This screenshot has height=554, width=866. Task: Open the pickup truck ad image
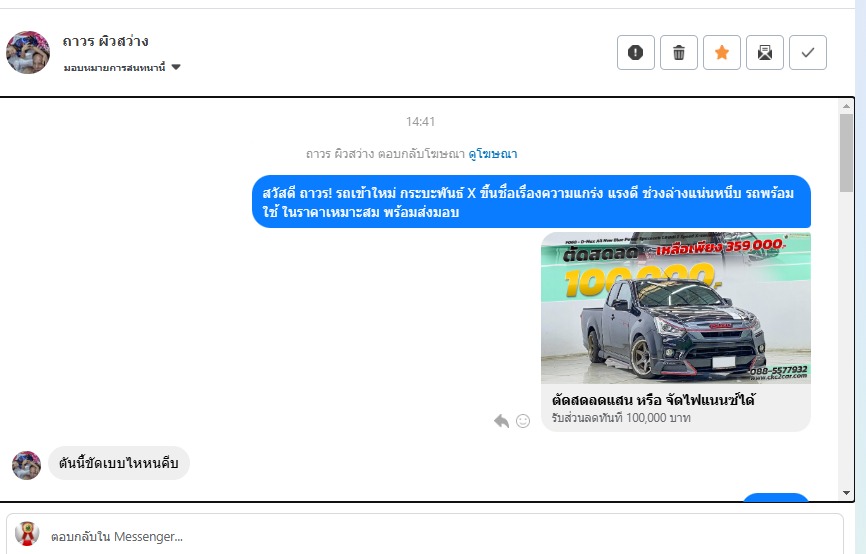click(676, 308)
